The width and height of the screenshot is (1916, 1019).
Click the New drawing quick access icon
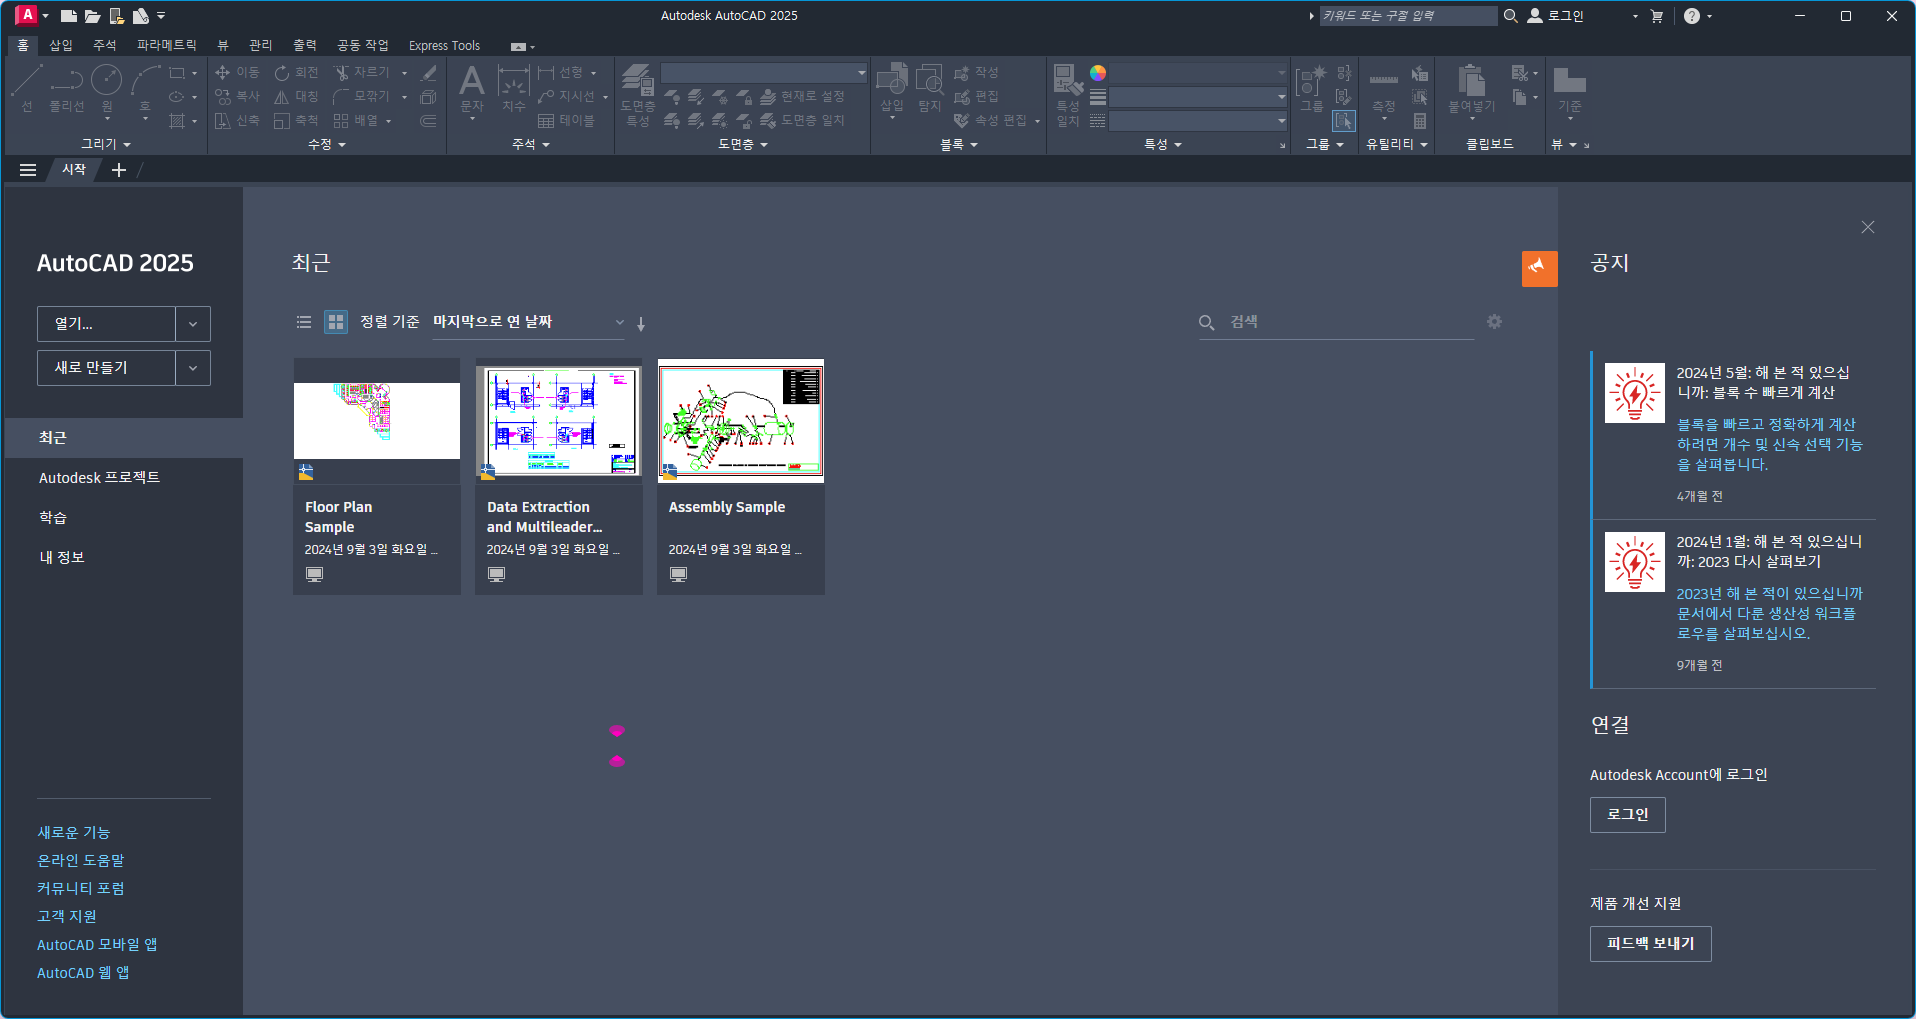point(68,16)
